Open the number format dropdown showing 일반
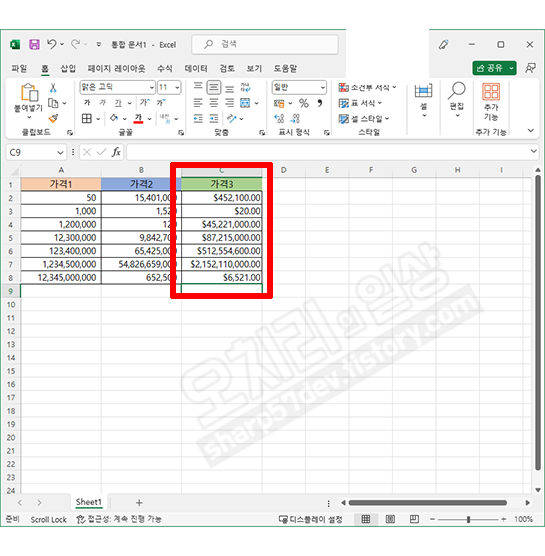This screenshot has height=556, width=545. point(322,87)
